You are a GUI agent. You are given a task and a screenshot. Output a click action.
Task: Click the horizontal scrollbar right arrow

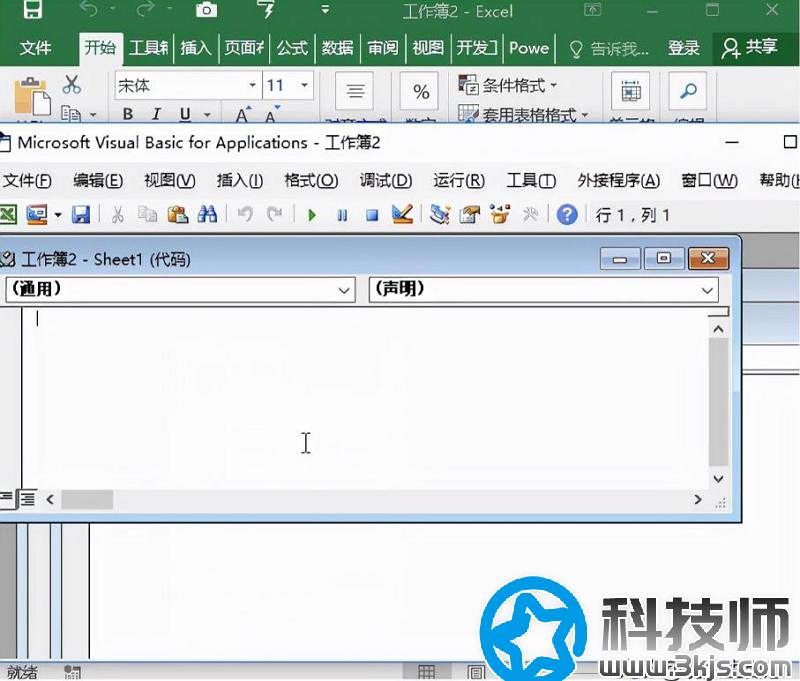[x=697, y=499]
